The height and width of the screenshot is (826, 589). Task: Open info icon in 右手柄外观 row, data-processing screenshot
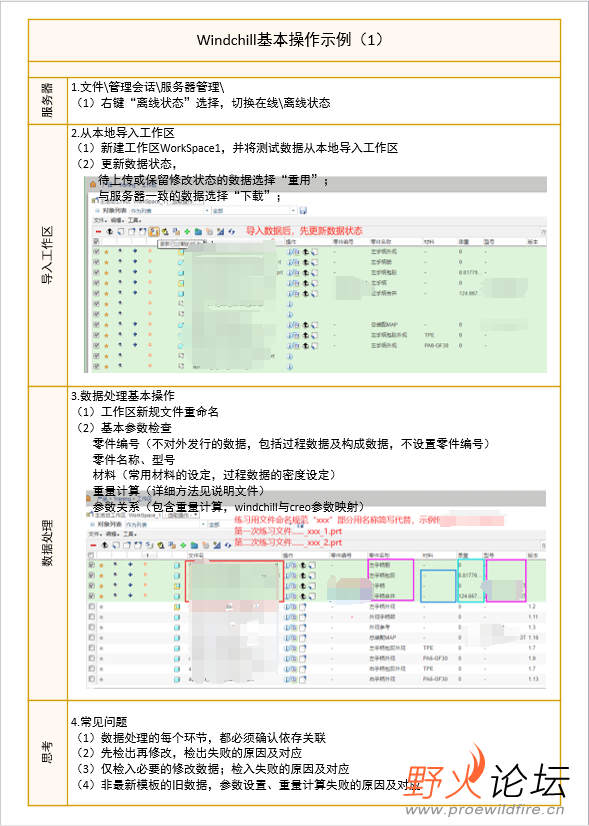(287, 678)
